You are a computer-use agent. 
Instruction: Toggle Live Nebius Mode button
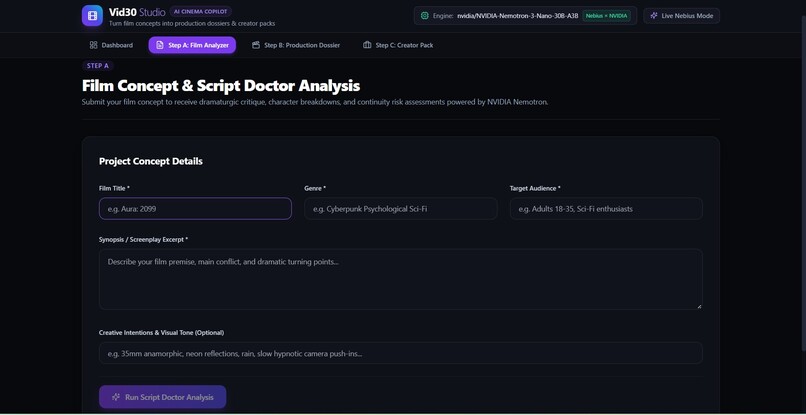[x=681, y=16]
